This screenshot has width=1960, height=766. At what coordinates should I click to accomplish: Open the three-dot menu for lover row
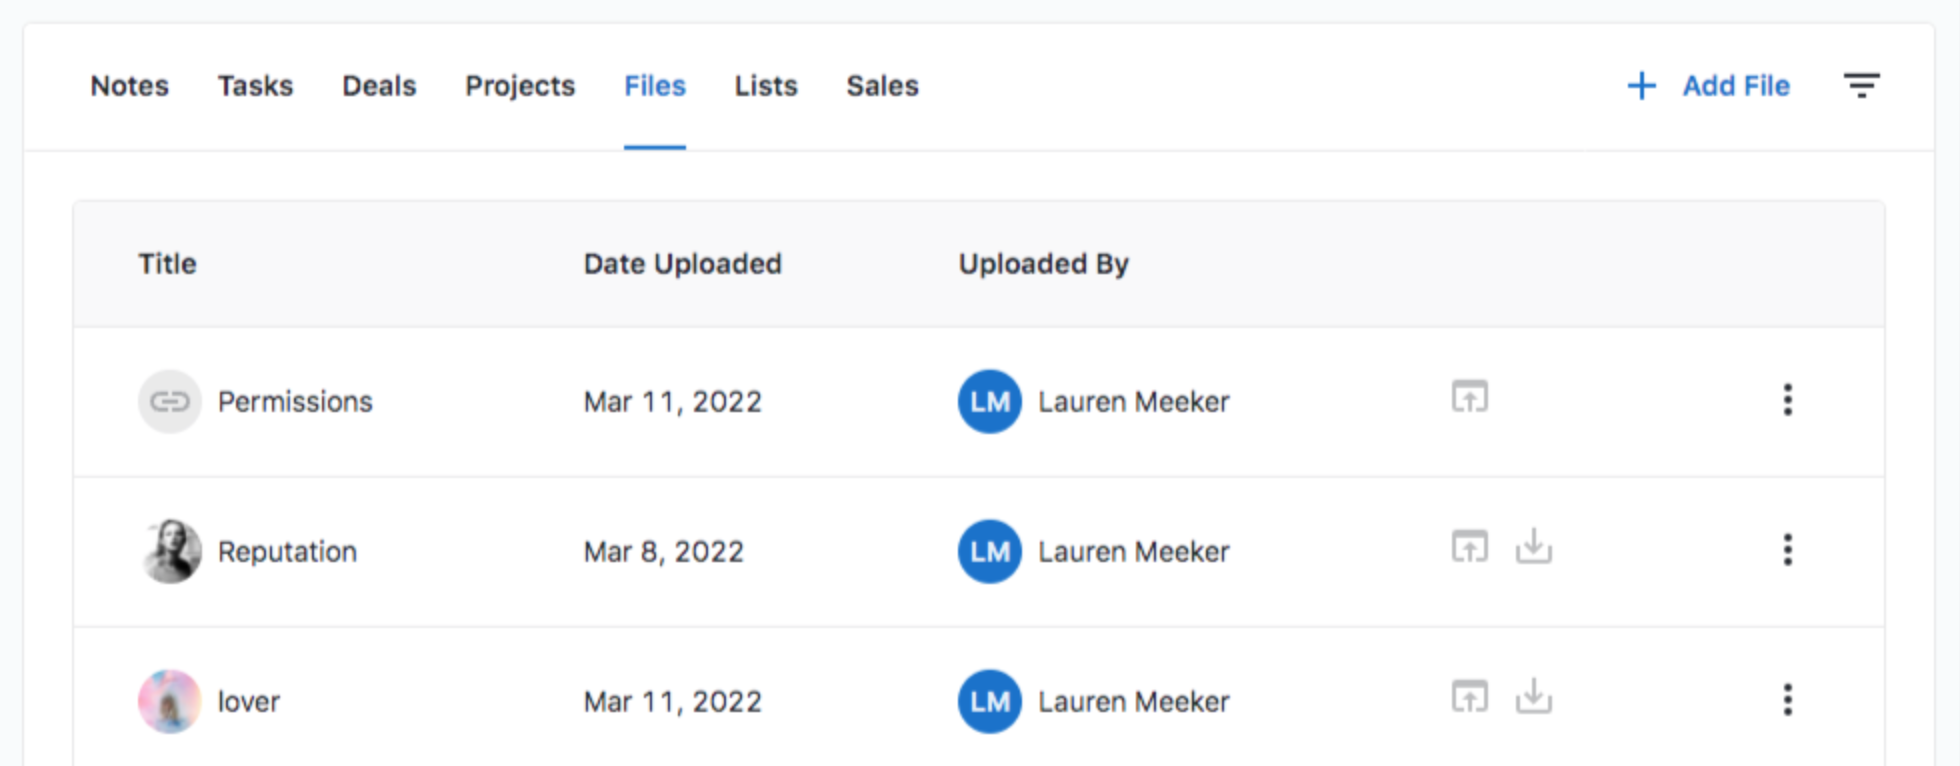1787,700
